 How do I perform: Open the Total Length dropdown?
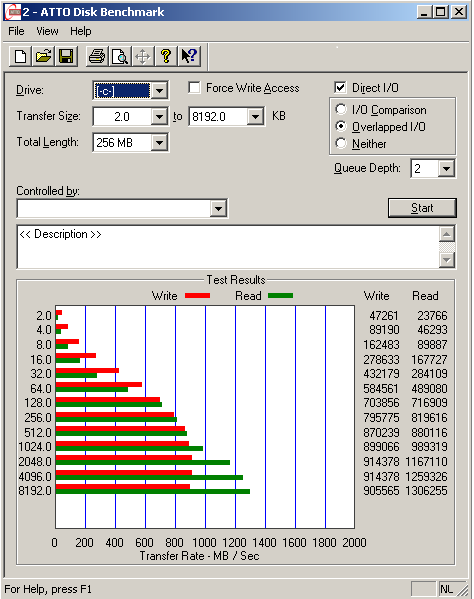pyautogui.click(x=159, y=143)
